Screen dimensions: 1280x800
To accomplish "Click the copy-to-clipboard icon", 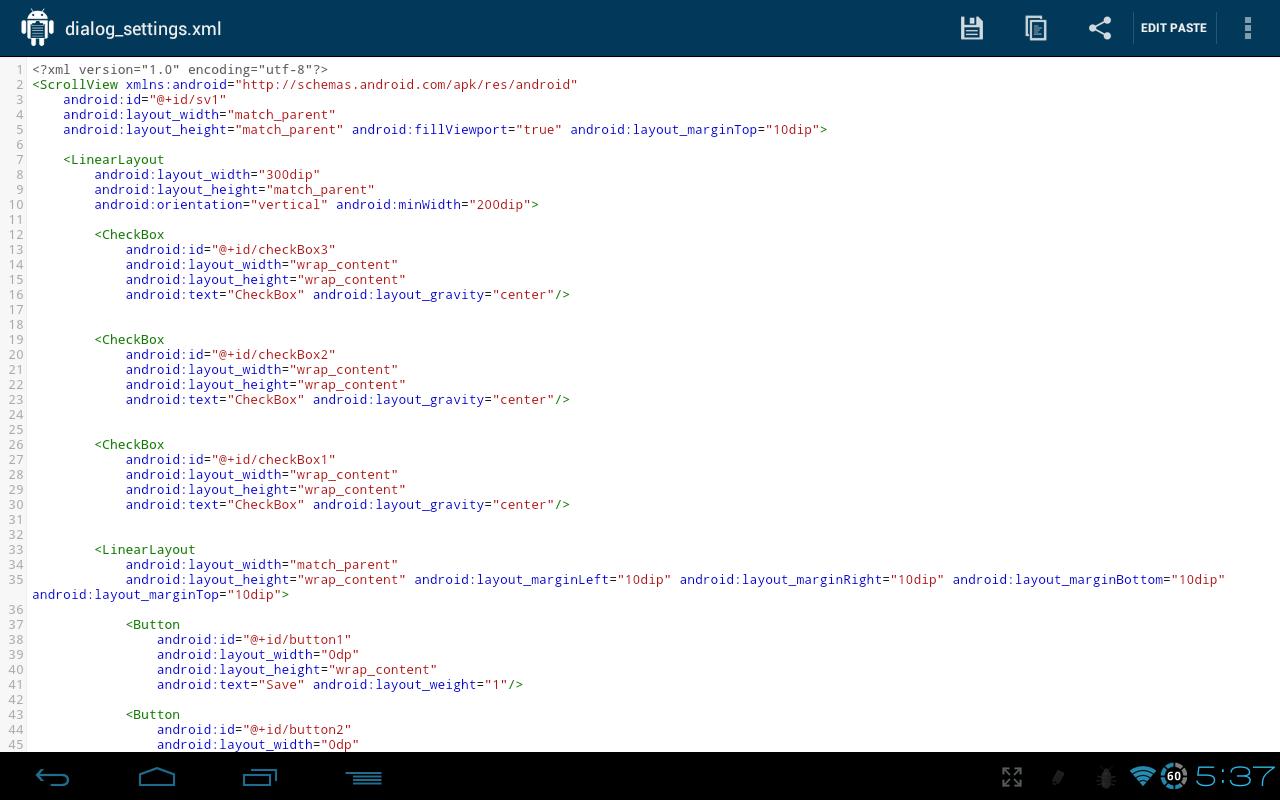I will (1036, 28).
